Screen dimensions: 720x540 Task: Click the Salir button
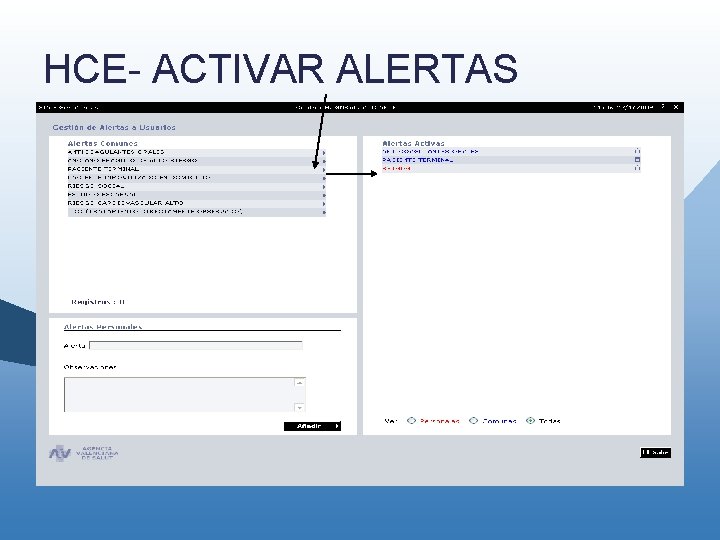656,453
